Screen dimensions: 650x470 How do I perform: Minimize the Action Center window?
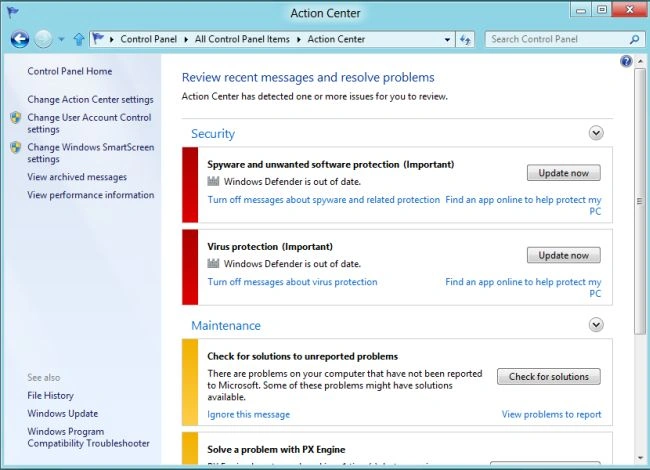point(581,10)
